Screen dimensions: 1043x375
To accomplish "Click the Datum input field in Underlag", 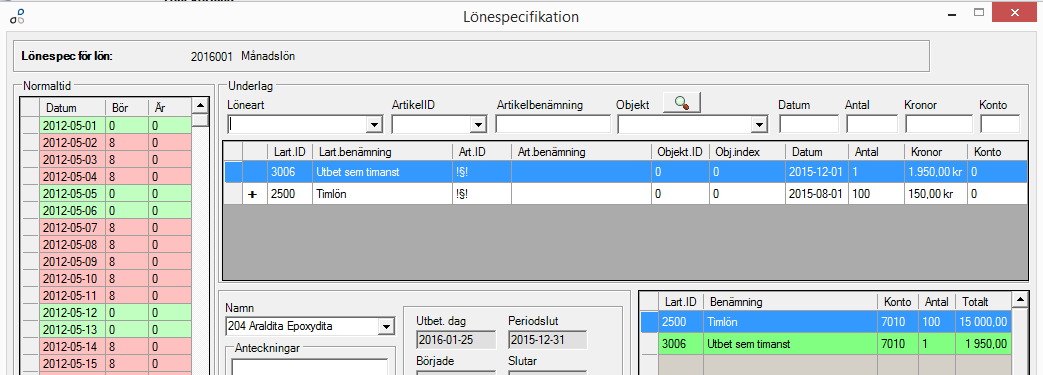I will pyautogui.click(x=809, y=124).
